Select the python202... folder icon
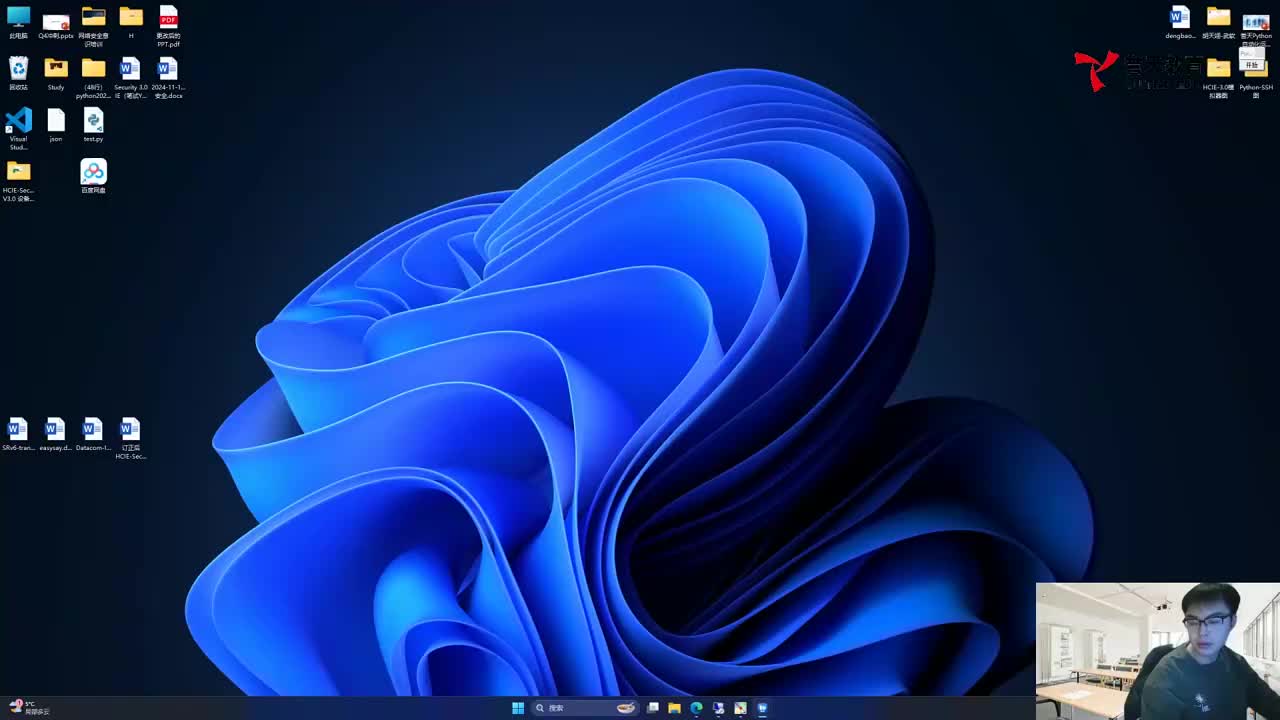1280x720 pixels. coord(93,78)
